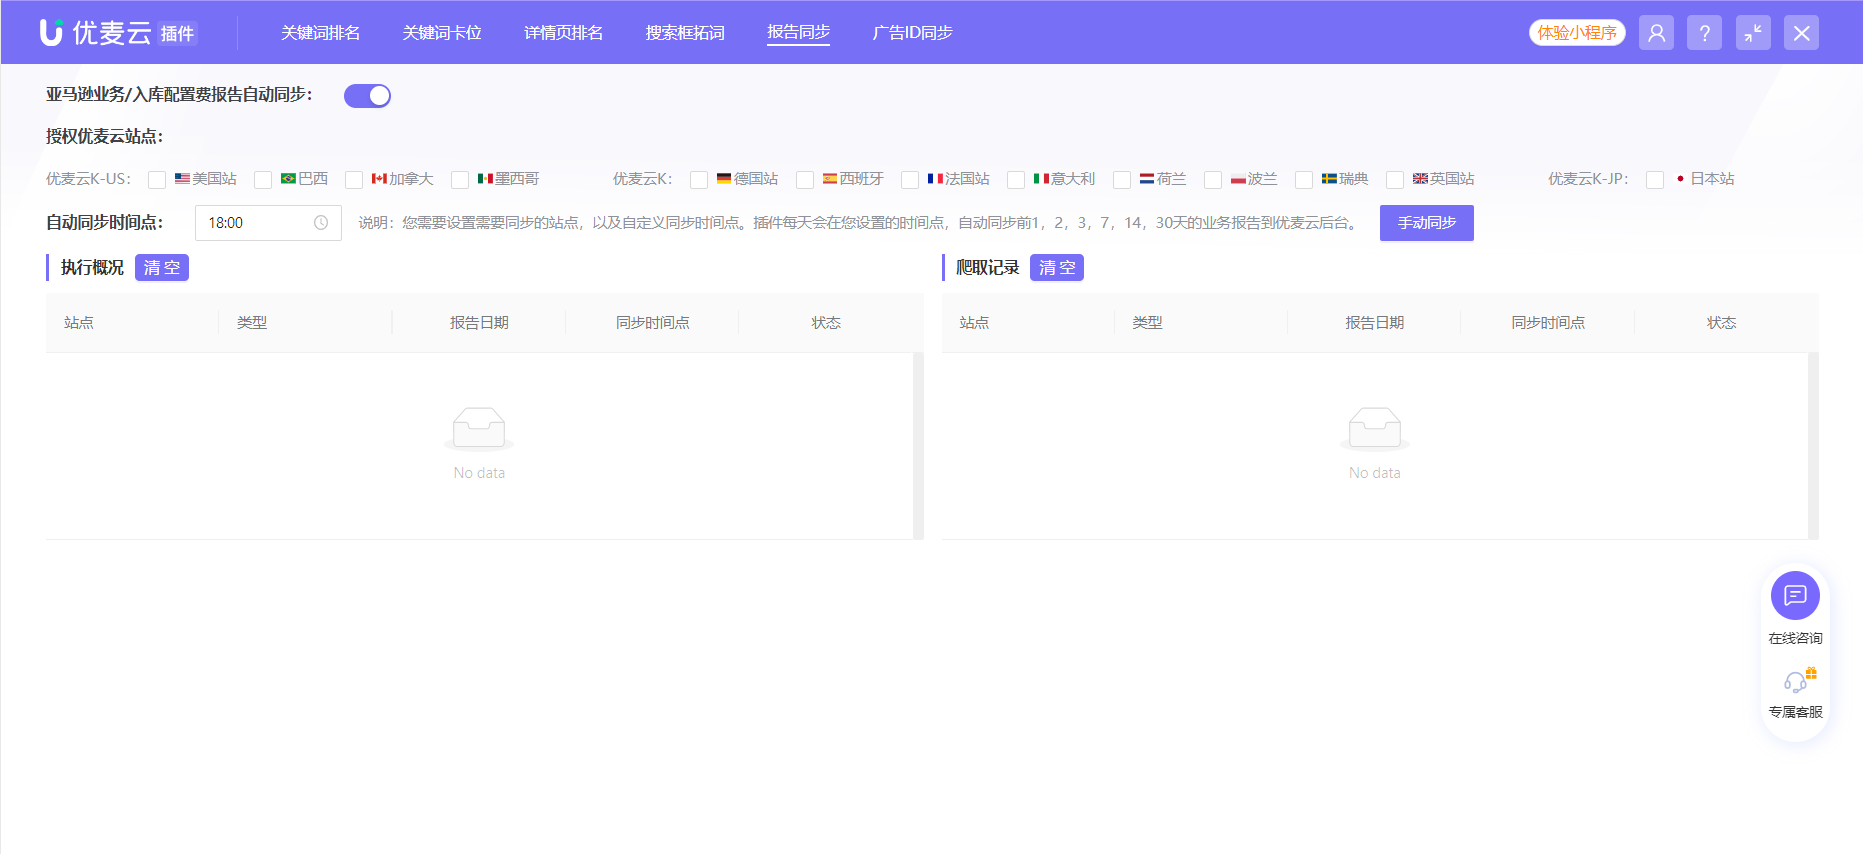1863x854 pixels.
Task: Open the 广告ID同步 tab
Action: click(x=912, y=33)
